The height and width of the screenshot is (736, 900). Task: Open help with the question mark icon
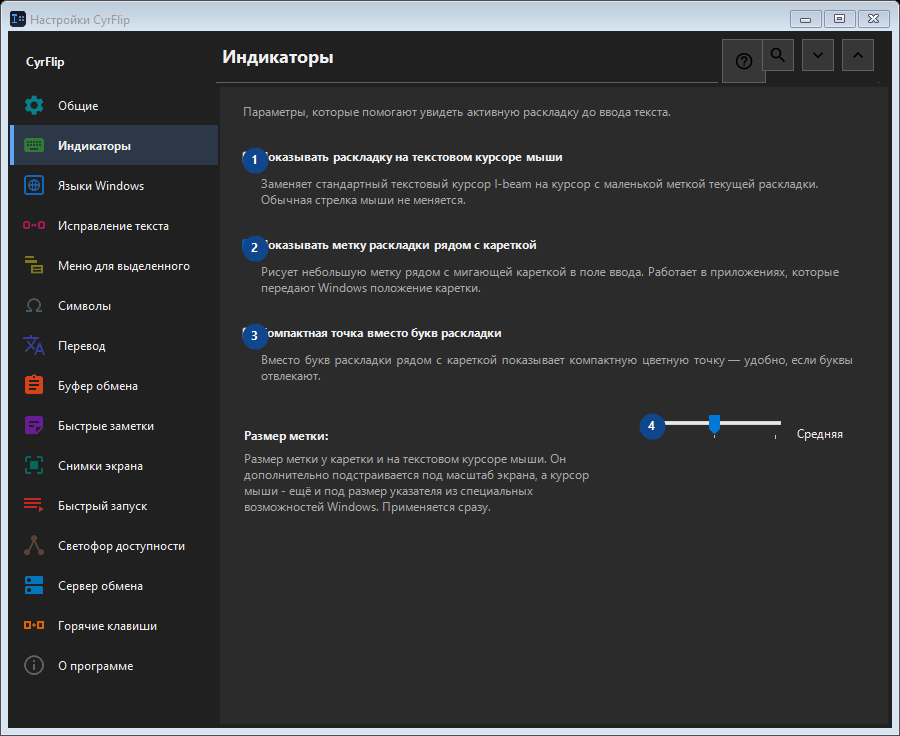[x=743, y=61]
